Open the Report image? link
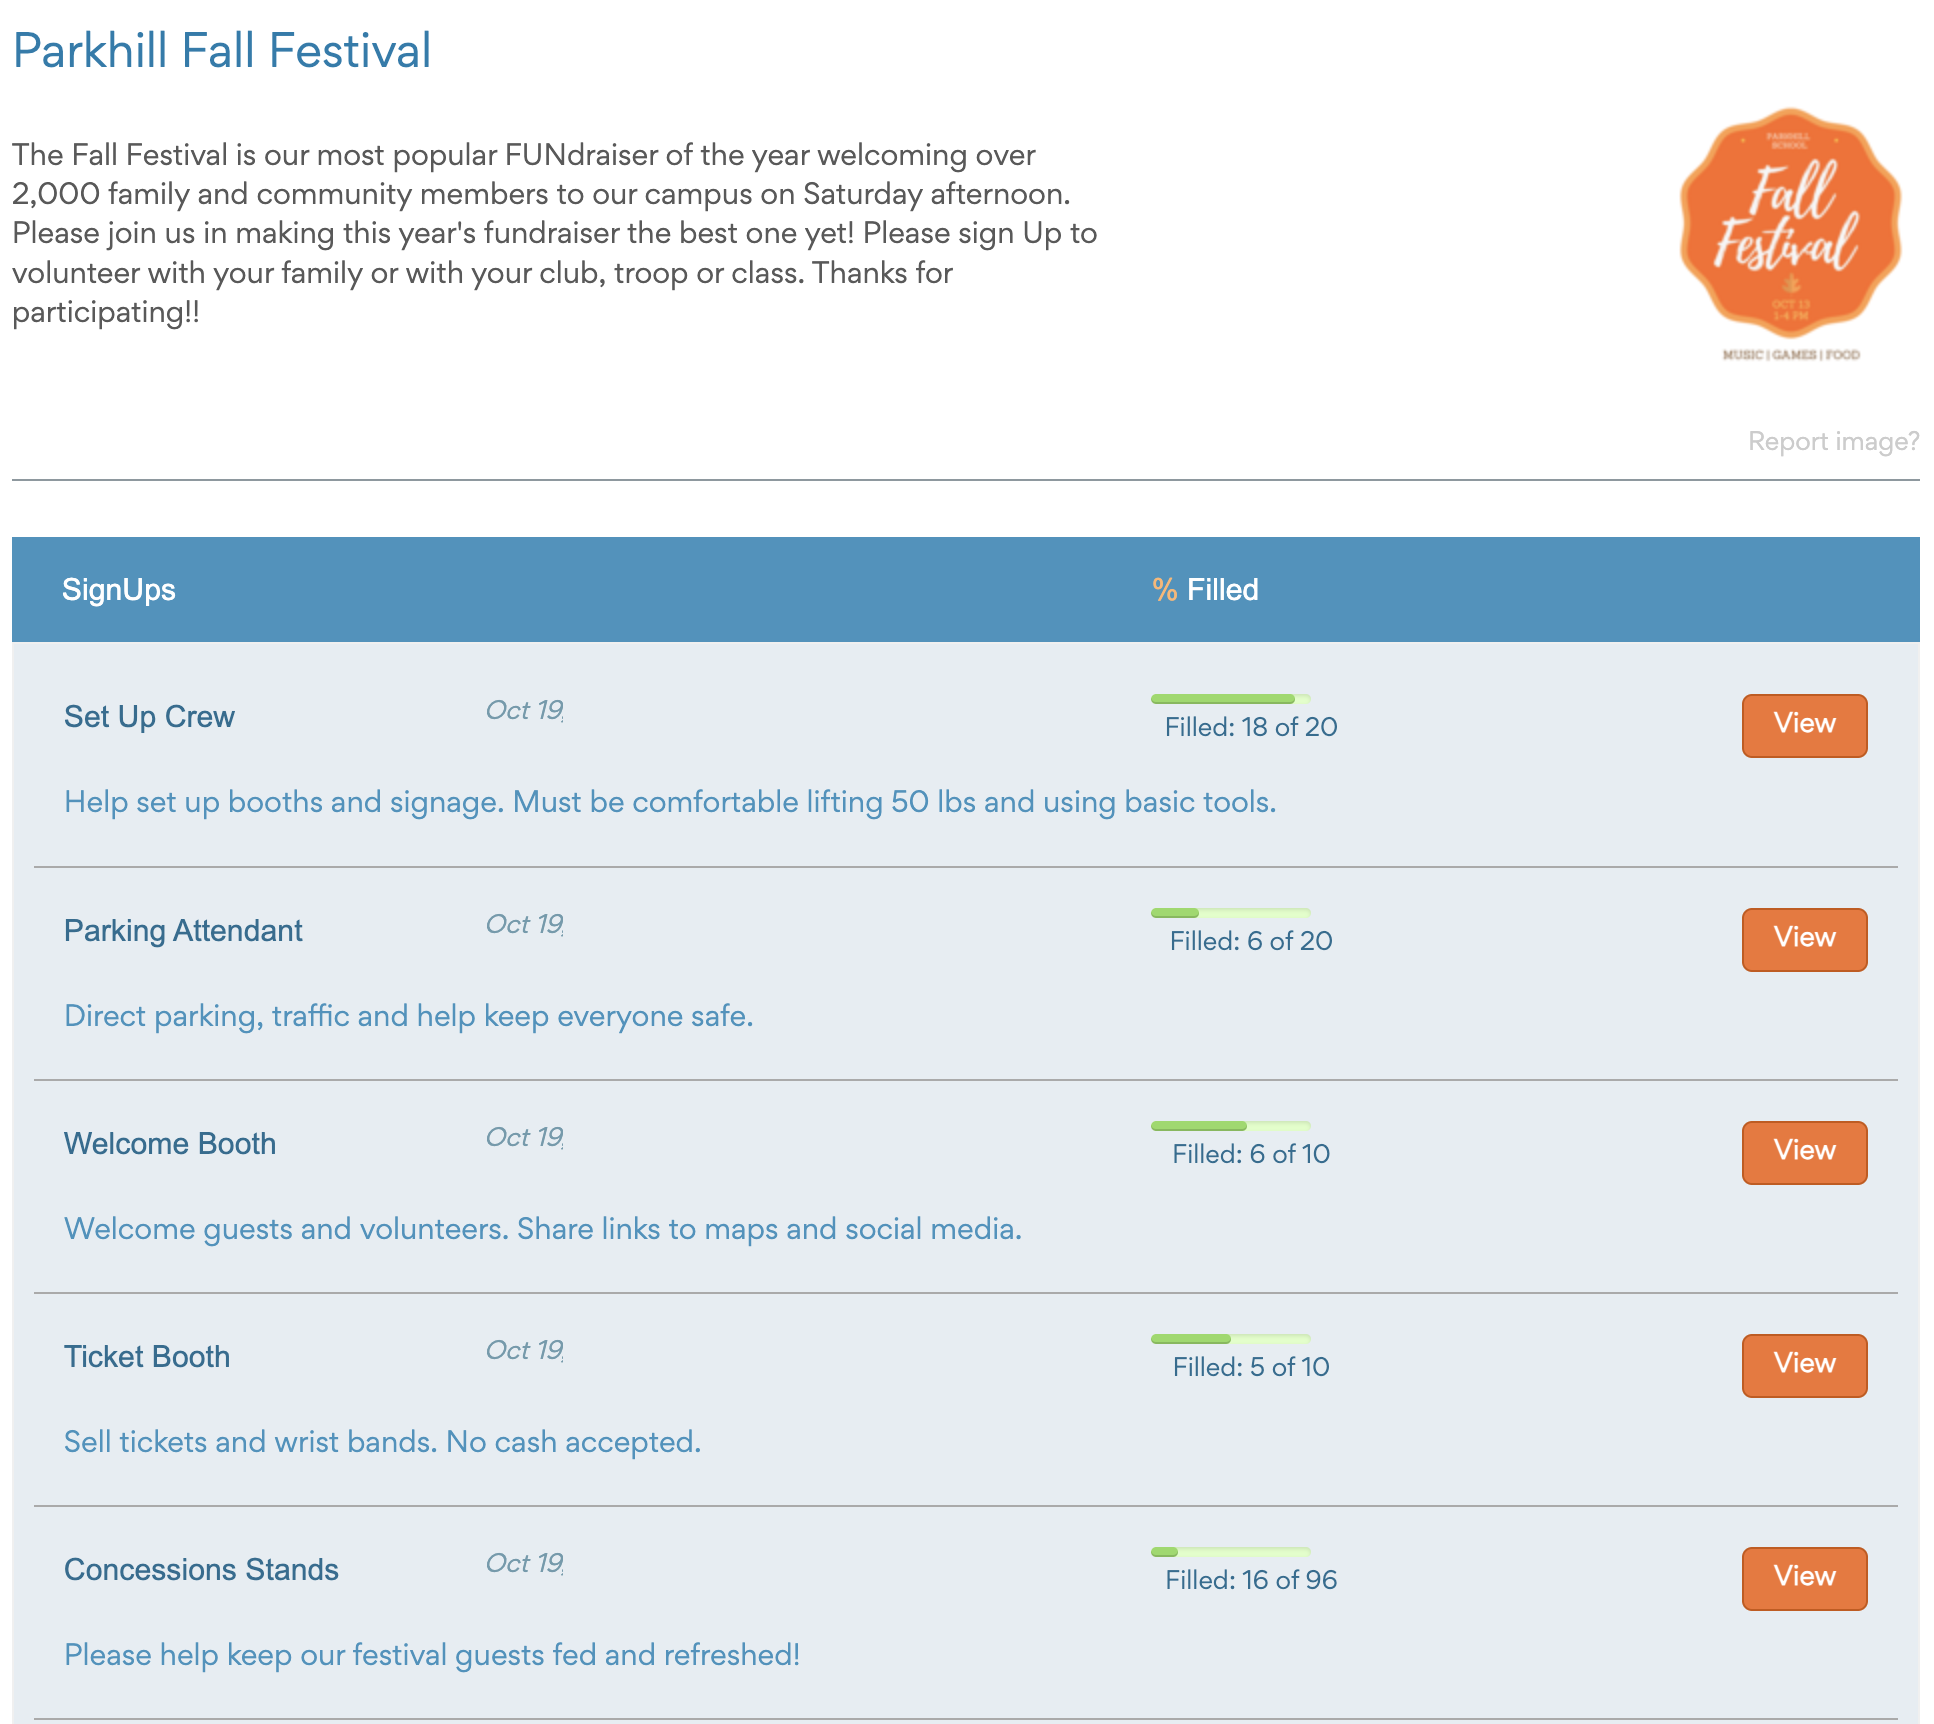Viewport: 1934px width, 1724px height. pyautogui.click(x=1833, y=442)
